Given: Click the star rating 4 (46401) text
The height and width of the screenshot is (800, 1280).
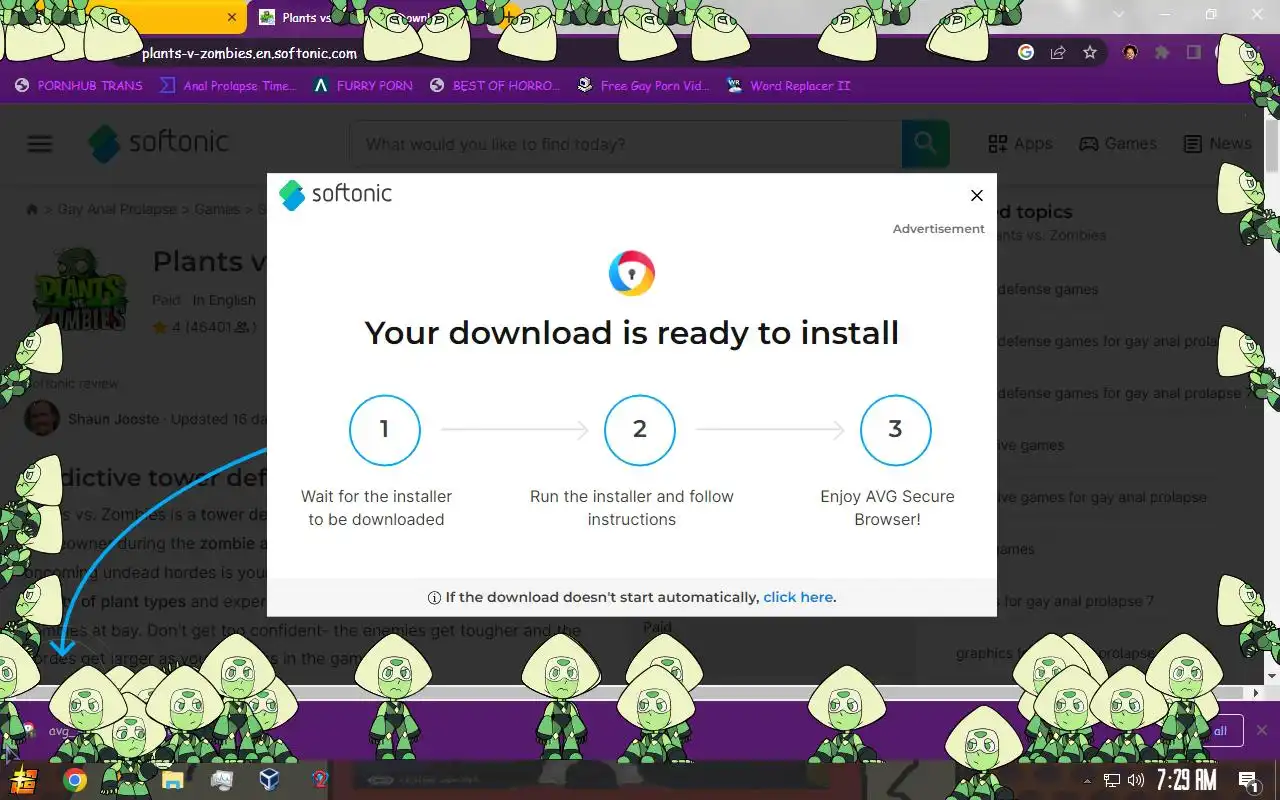Looking at the screenshot, I should coord(205,327).
